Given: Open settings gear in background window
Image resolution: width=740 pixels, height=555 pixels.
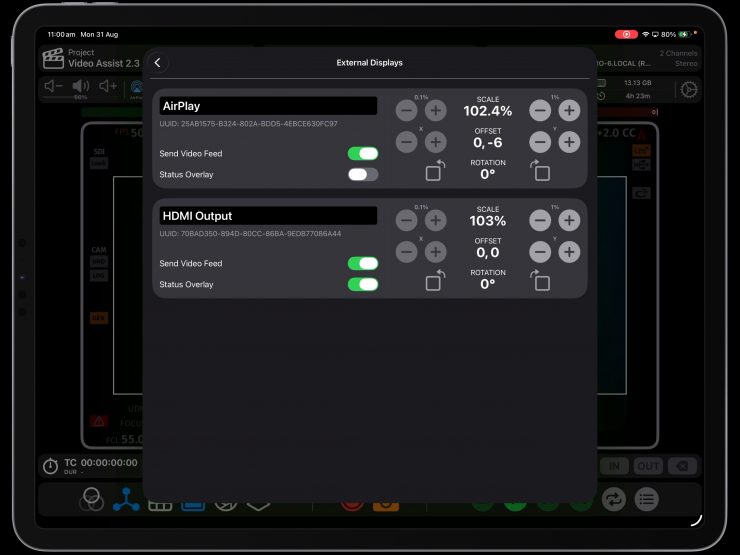Looking at the screenshot, I should click(689, 90).
